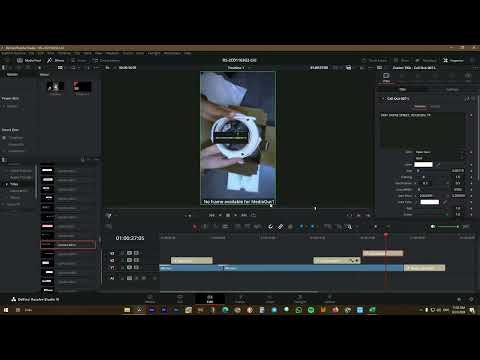Disable the V1 video track
Screen dimensions: 480x360
point(136,268)
